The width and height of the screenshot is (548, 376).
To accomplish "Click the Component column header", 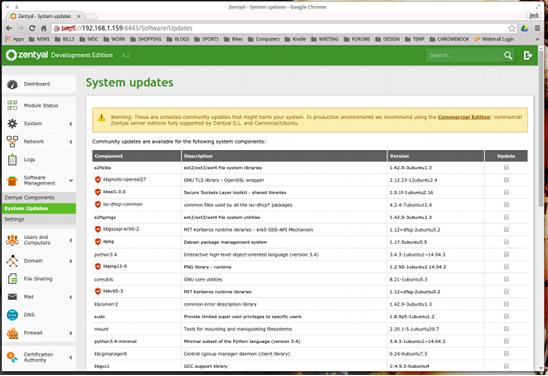I will 137,156.
